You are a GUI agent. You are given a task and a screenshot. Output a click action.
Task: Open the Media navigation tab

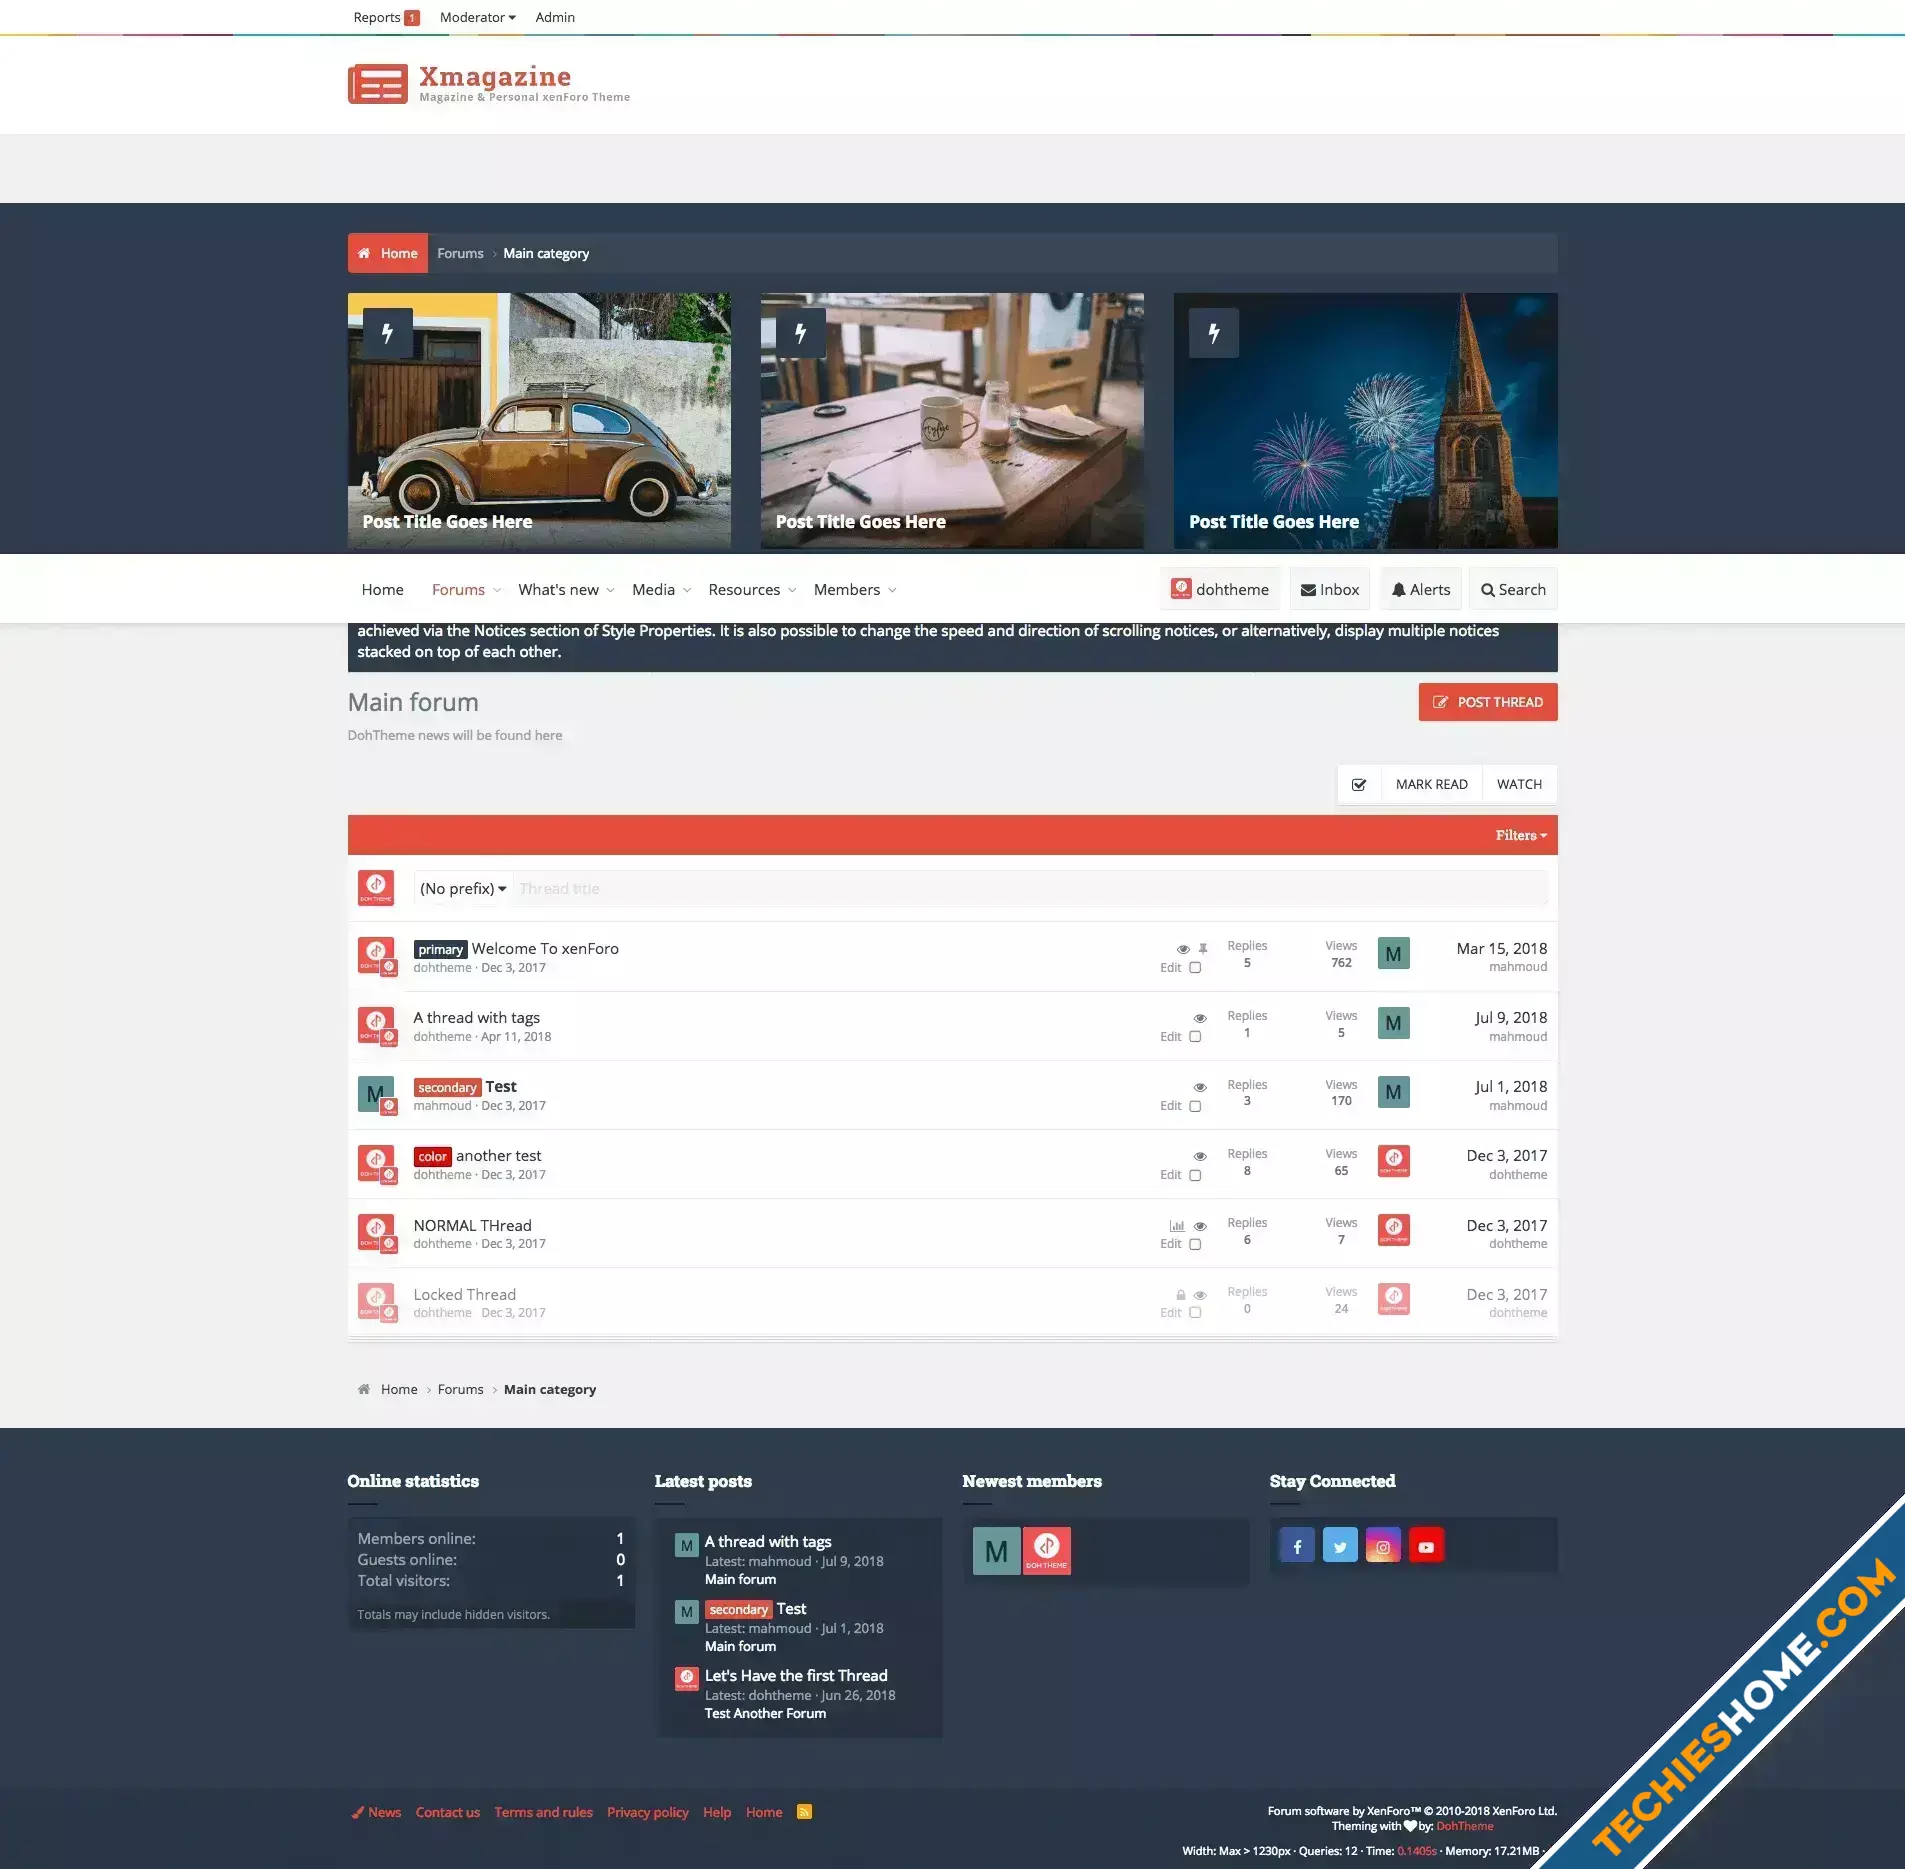coord(653,590)
